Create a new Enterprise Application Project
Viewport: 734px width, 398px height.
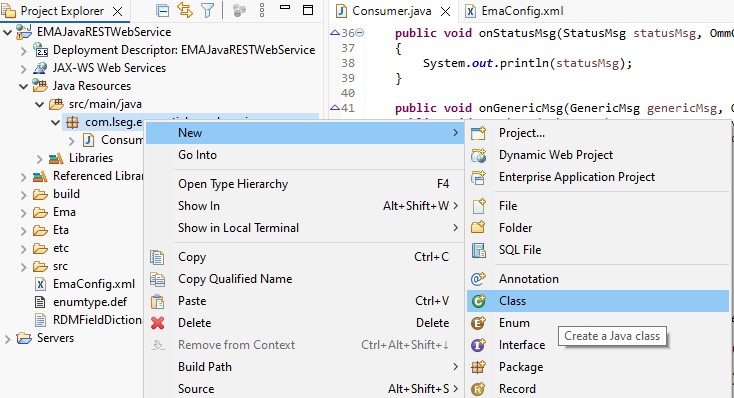click(598, 177)
